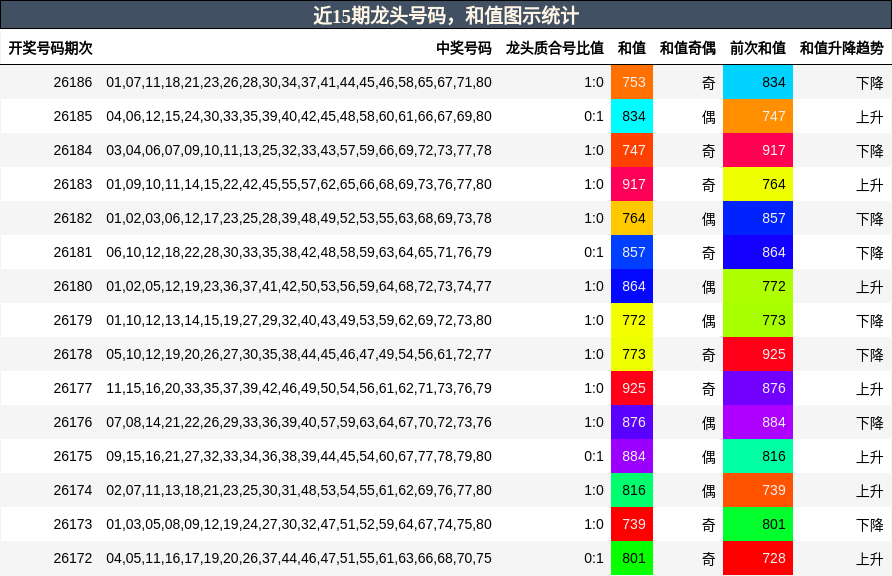Select period number 26178
Screen dimensions: 892x576
73,354
